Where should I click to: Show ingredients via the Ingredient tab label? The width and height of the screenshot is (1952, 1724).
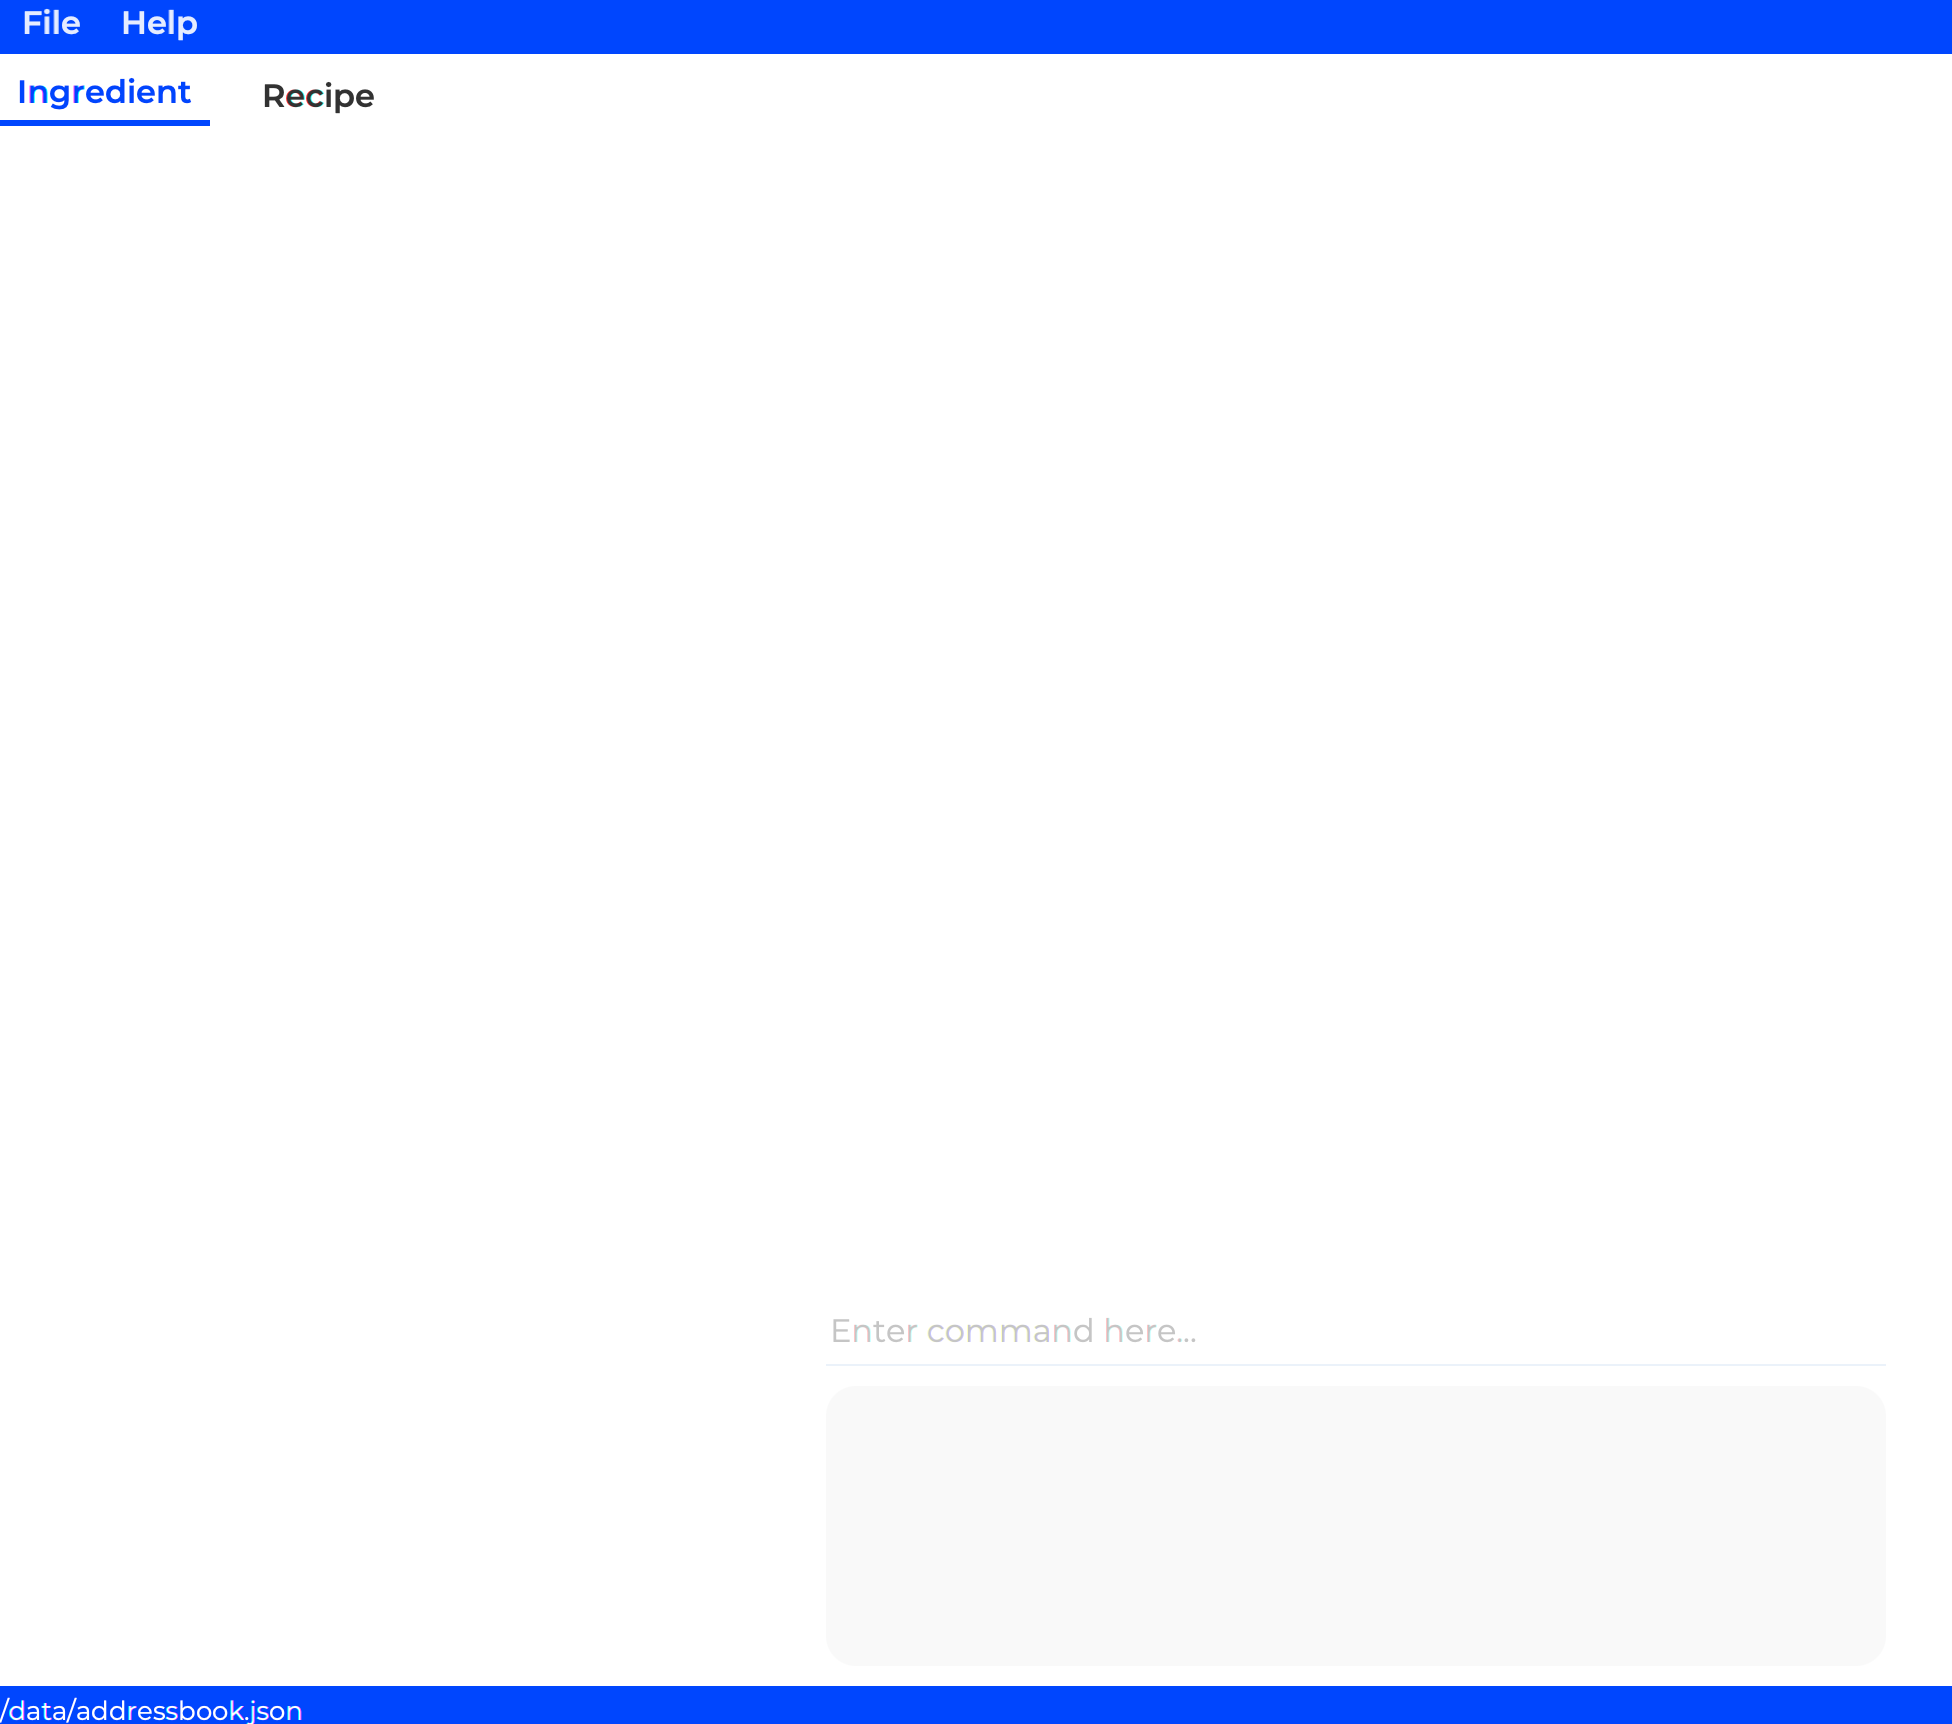[104, 92]
